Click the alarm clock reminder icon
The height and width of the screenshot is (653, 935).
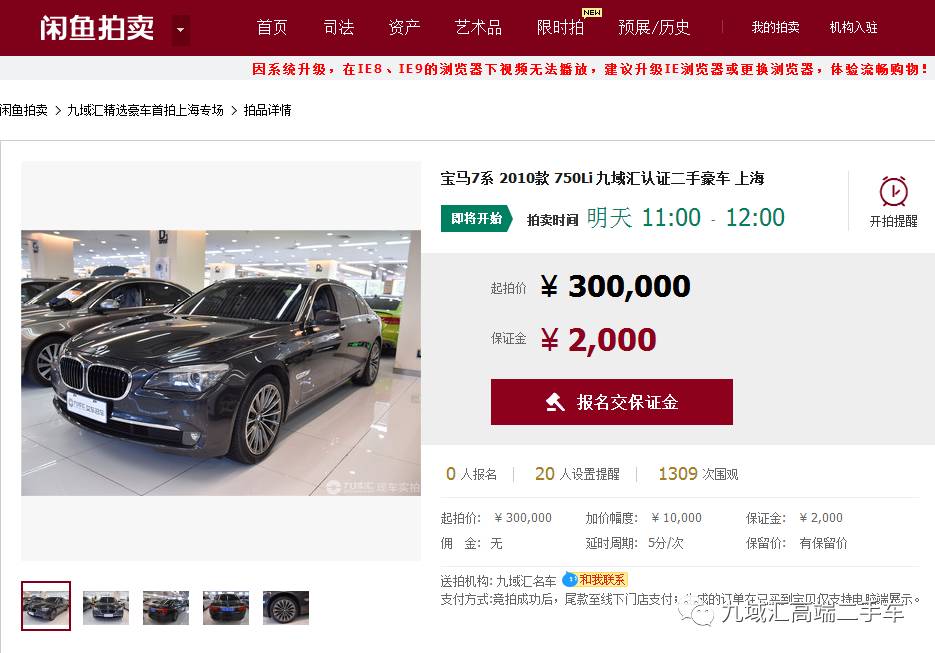(893, 191)
